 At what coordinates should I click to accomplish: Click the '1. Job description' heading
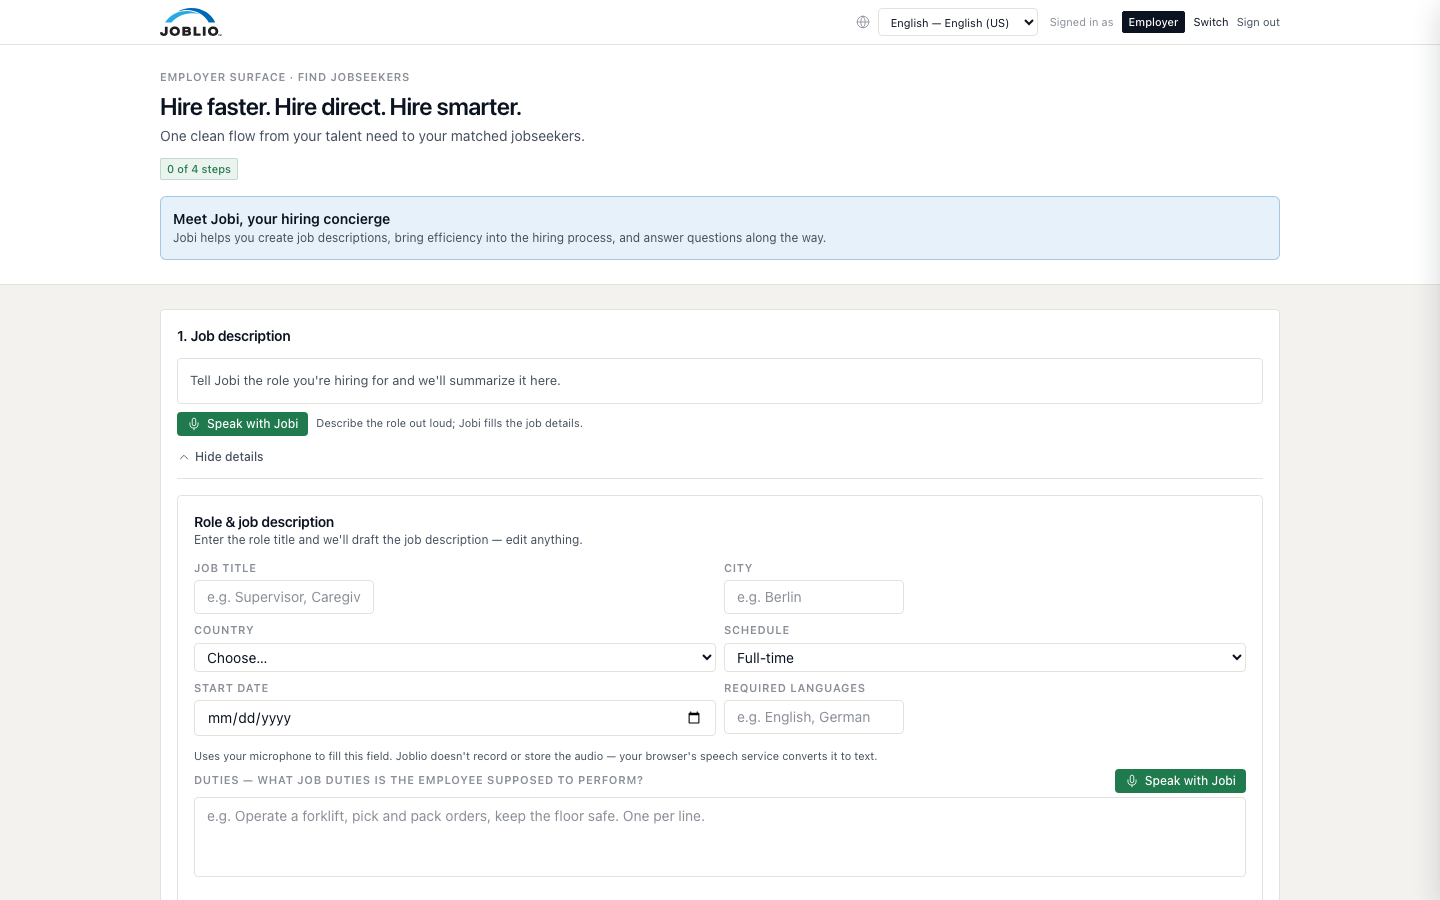coord(234,336)
